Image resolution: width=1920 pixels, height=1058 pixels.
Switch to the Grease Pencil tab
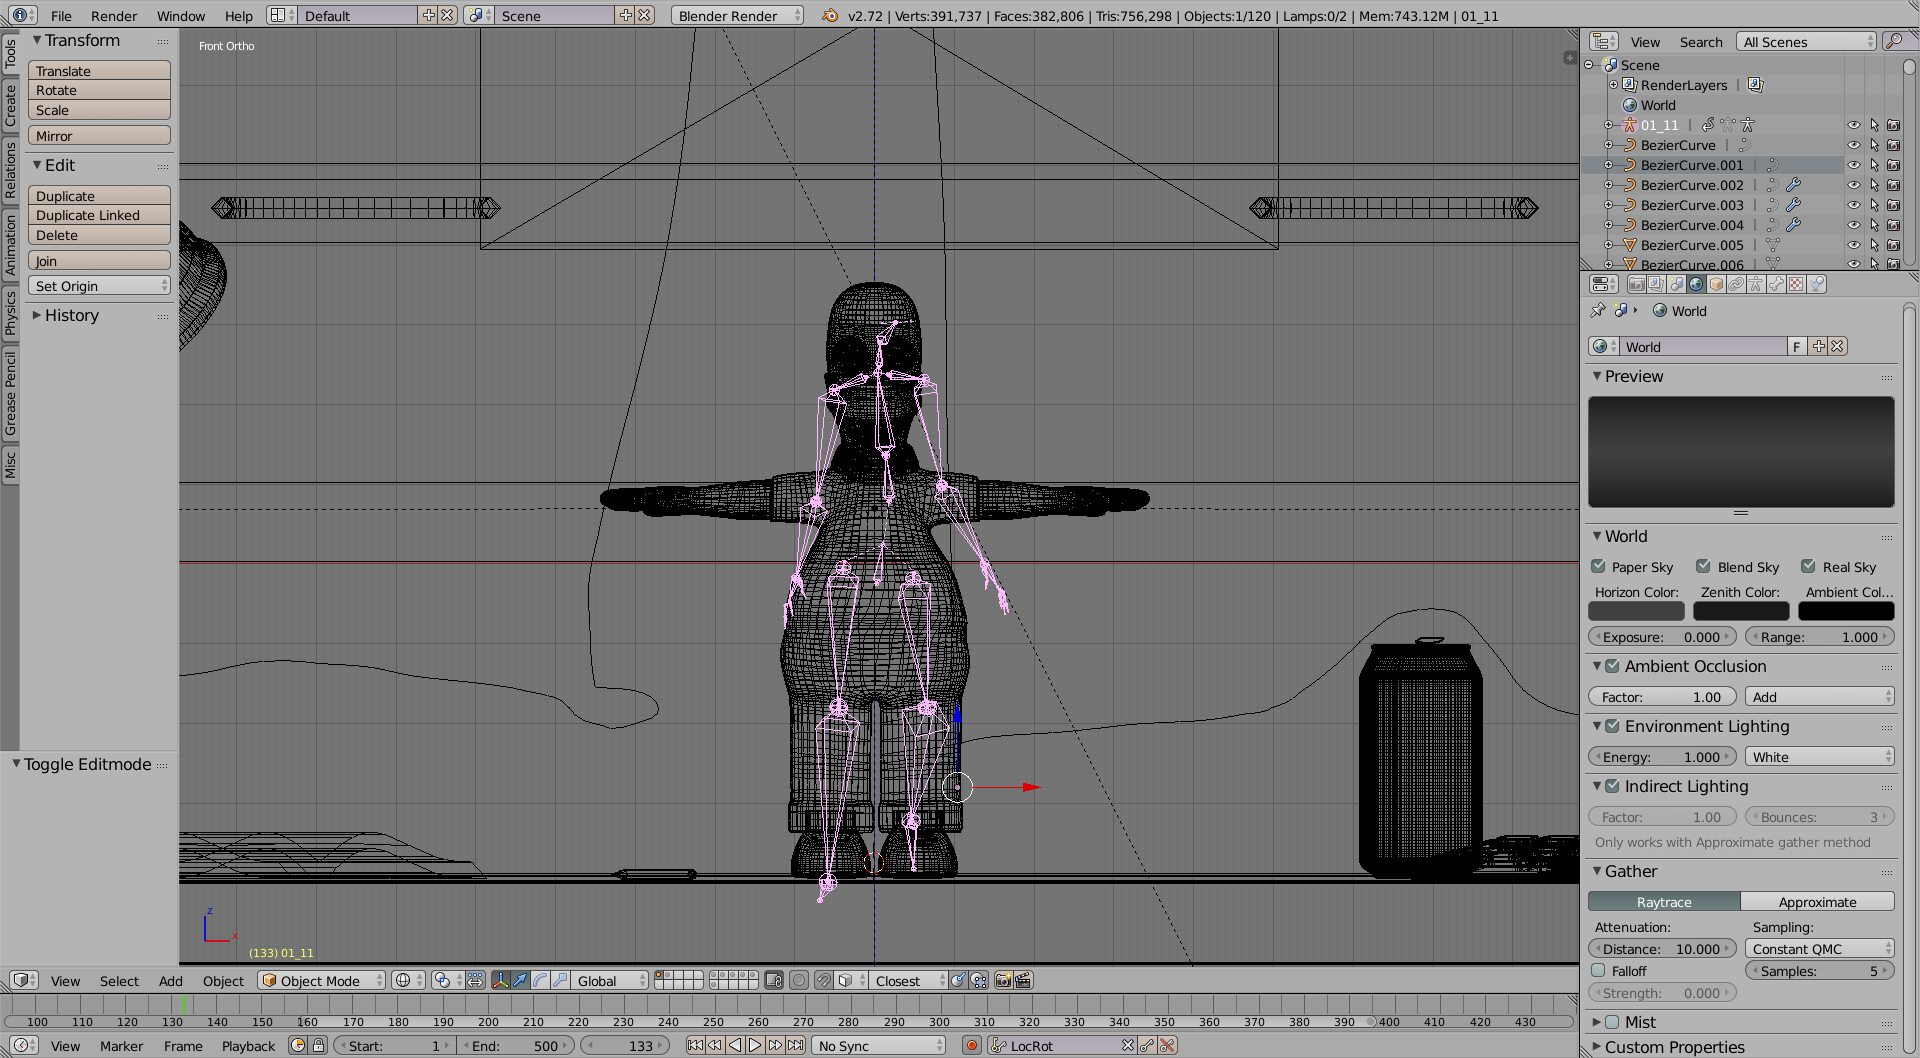pos(10,392)
